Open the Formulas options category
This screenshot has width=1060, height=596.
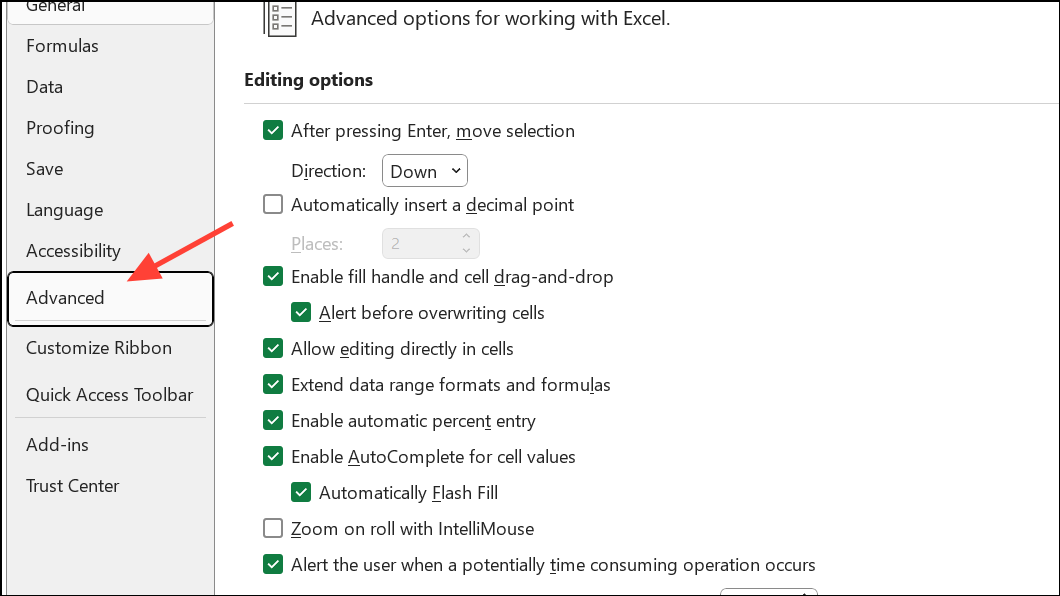pyautogui.click(x=62, y=46)
